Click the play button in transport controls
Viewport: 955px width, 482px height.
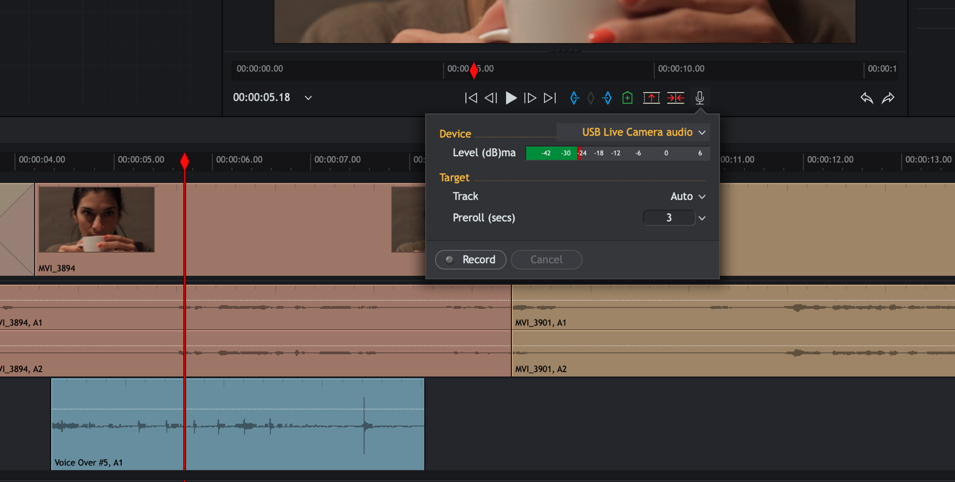(x=511, y=98)
